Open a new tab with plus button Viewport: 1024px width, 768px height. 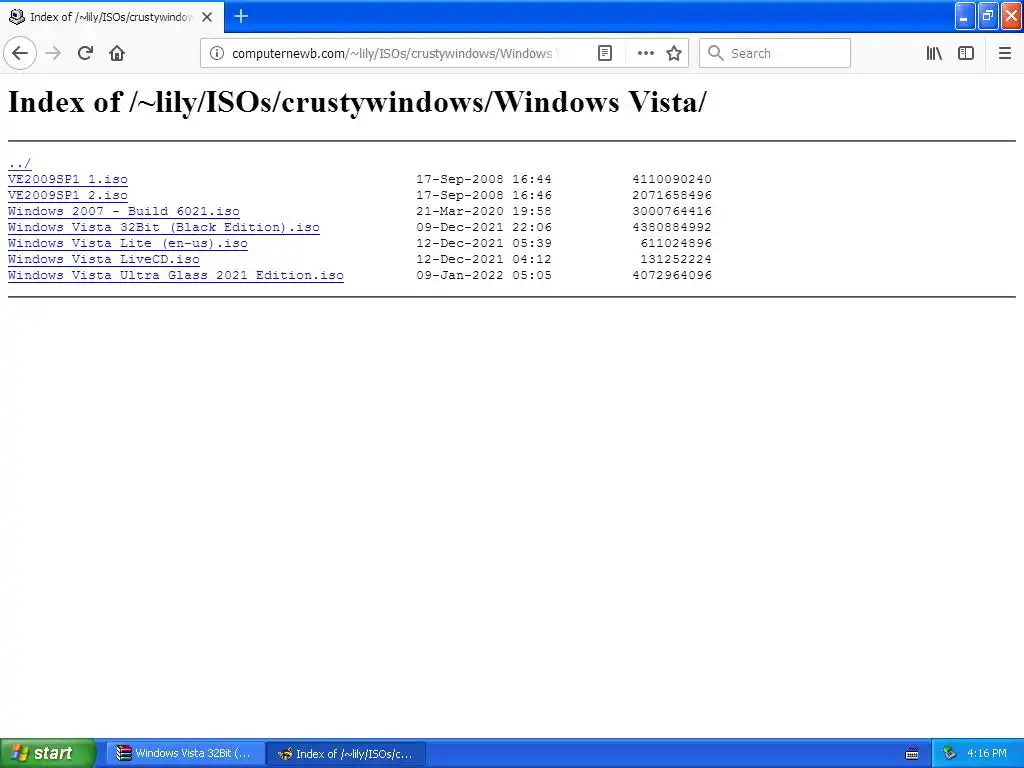pos(241,16)
